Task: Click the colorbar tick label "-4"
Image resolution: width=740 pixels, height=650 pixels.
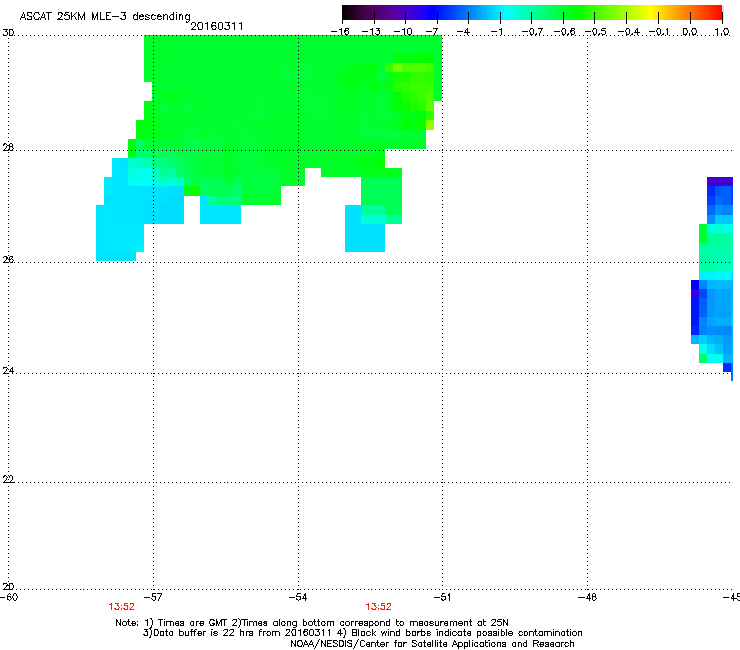Action: tap(463, 32)
